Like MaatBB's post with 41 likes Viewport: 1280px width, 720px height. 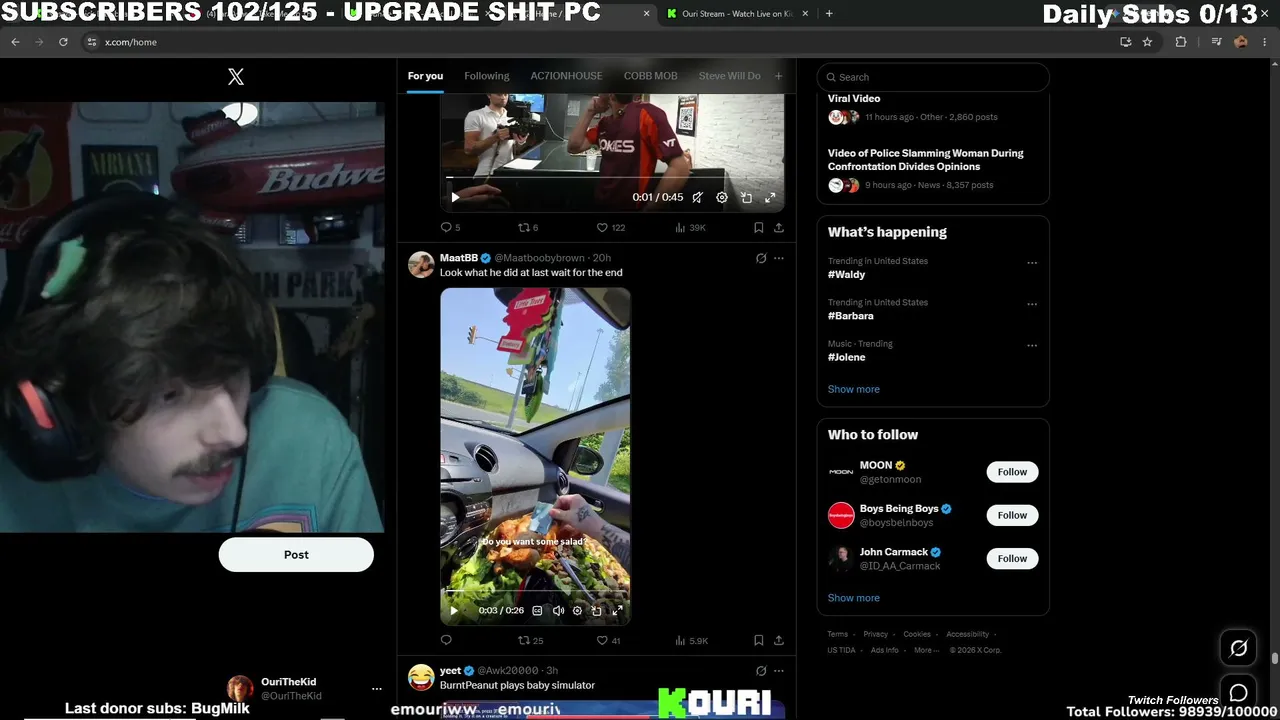[608, 641]
